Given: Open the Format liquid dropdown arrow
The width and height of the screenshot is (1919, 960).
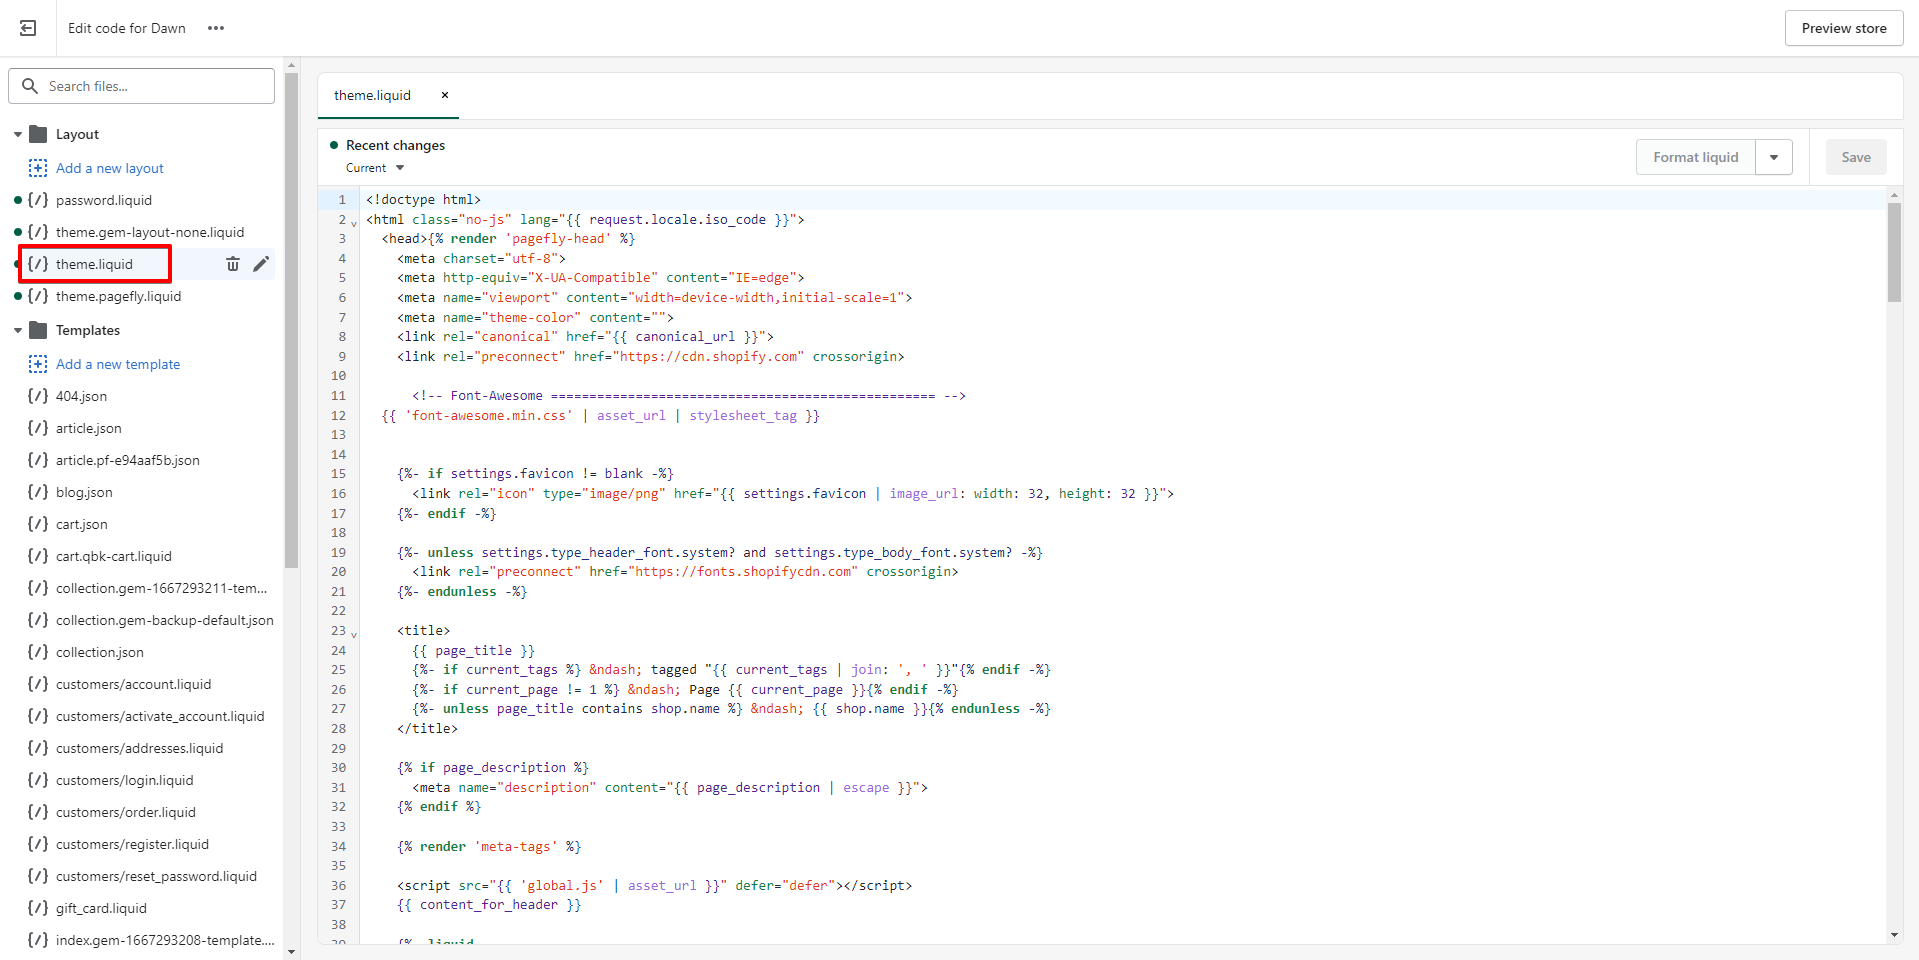Looking at the screenshot, I should [x=1774, y=157].
